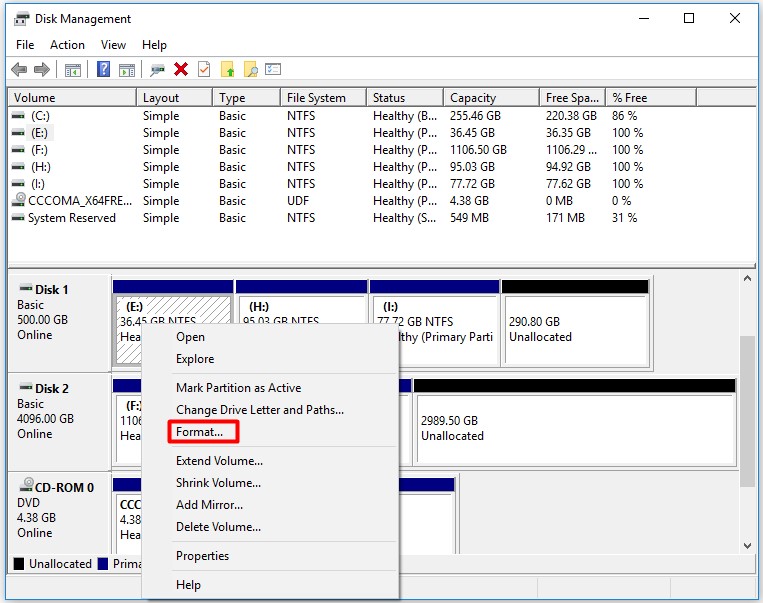The image size is (763, 603).
Task: Open the blue Help toolbar icon
Action: pos(103,69)
